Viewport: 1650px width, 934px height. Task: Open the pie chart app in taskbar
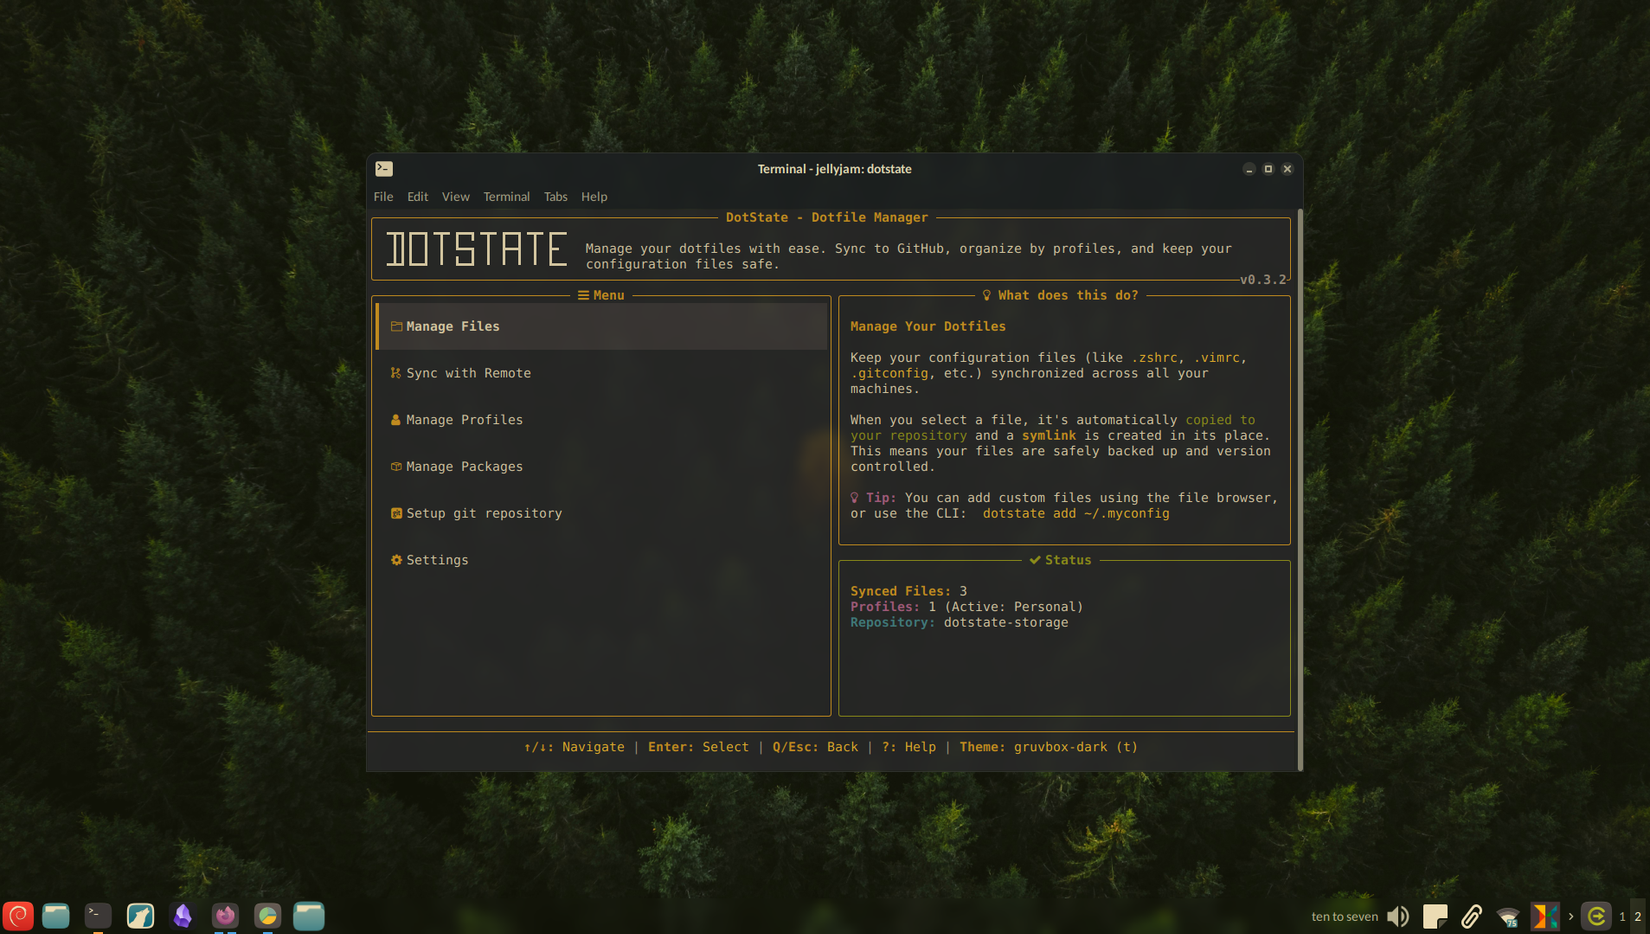[267, 915]
